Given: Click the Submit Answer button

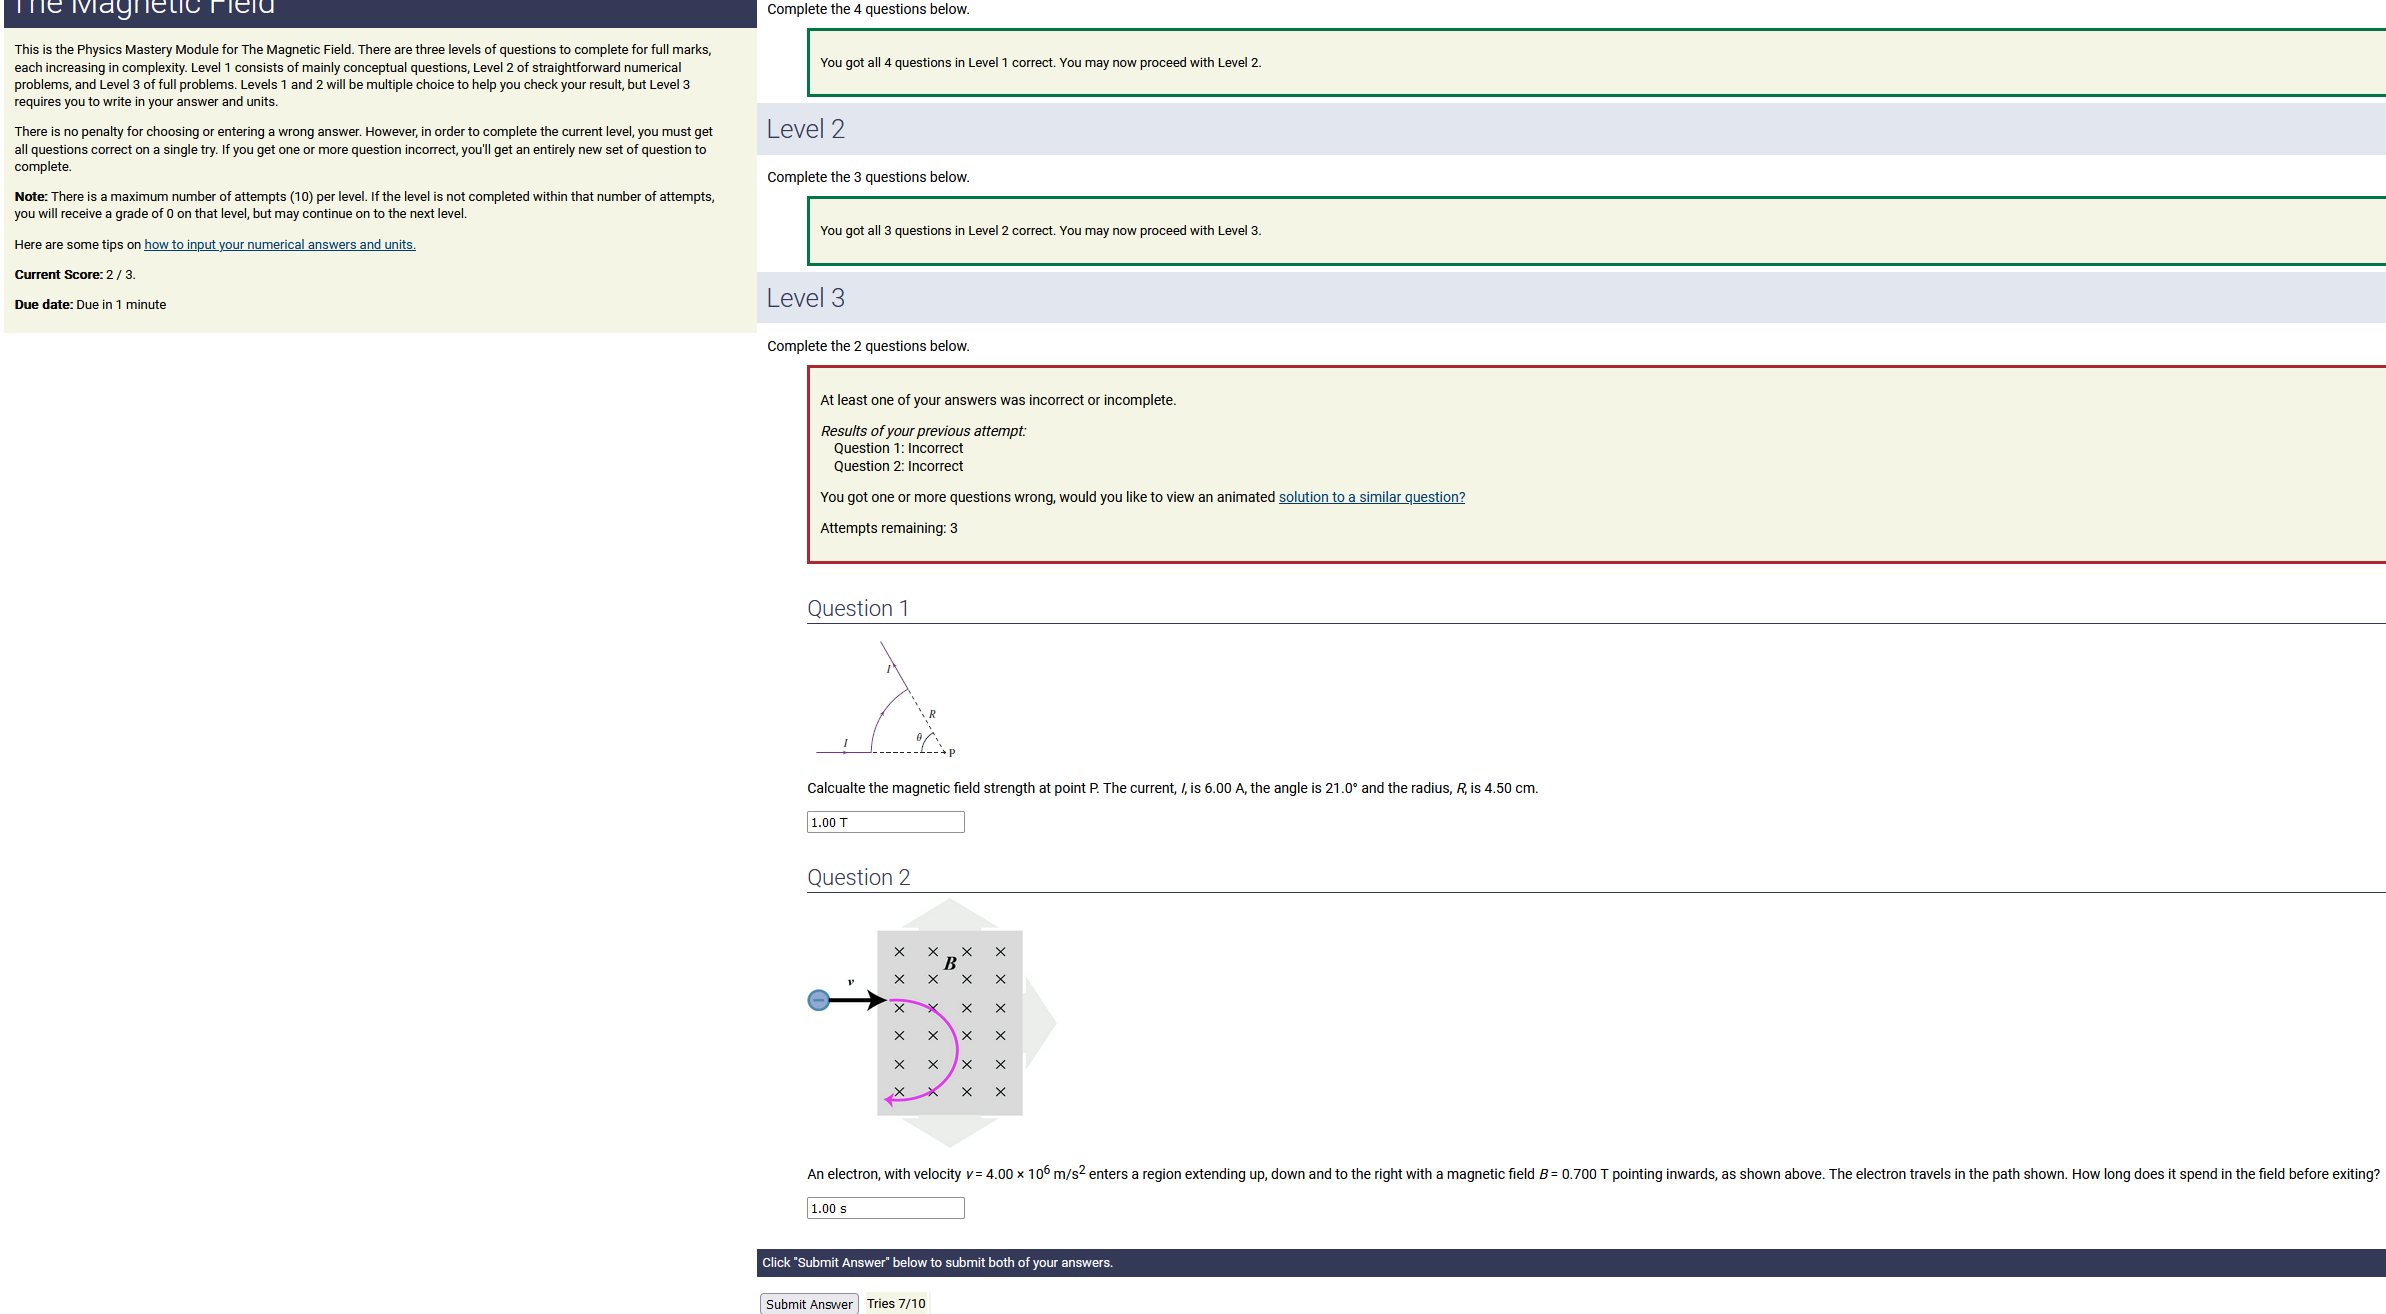Looking at the screenshot, I should pos(808,1304).
